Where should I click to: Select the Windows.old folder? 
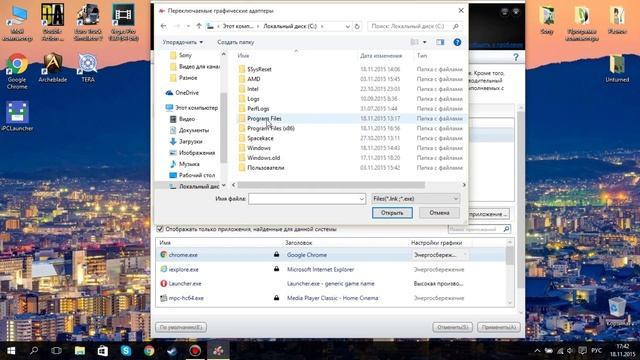pos(263,158)
